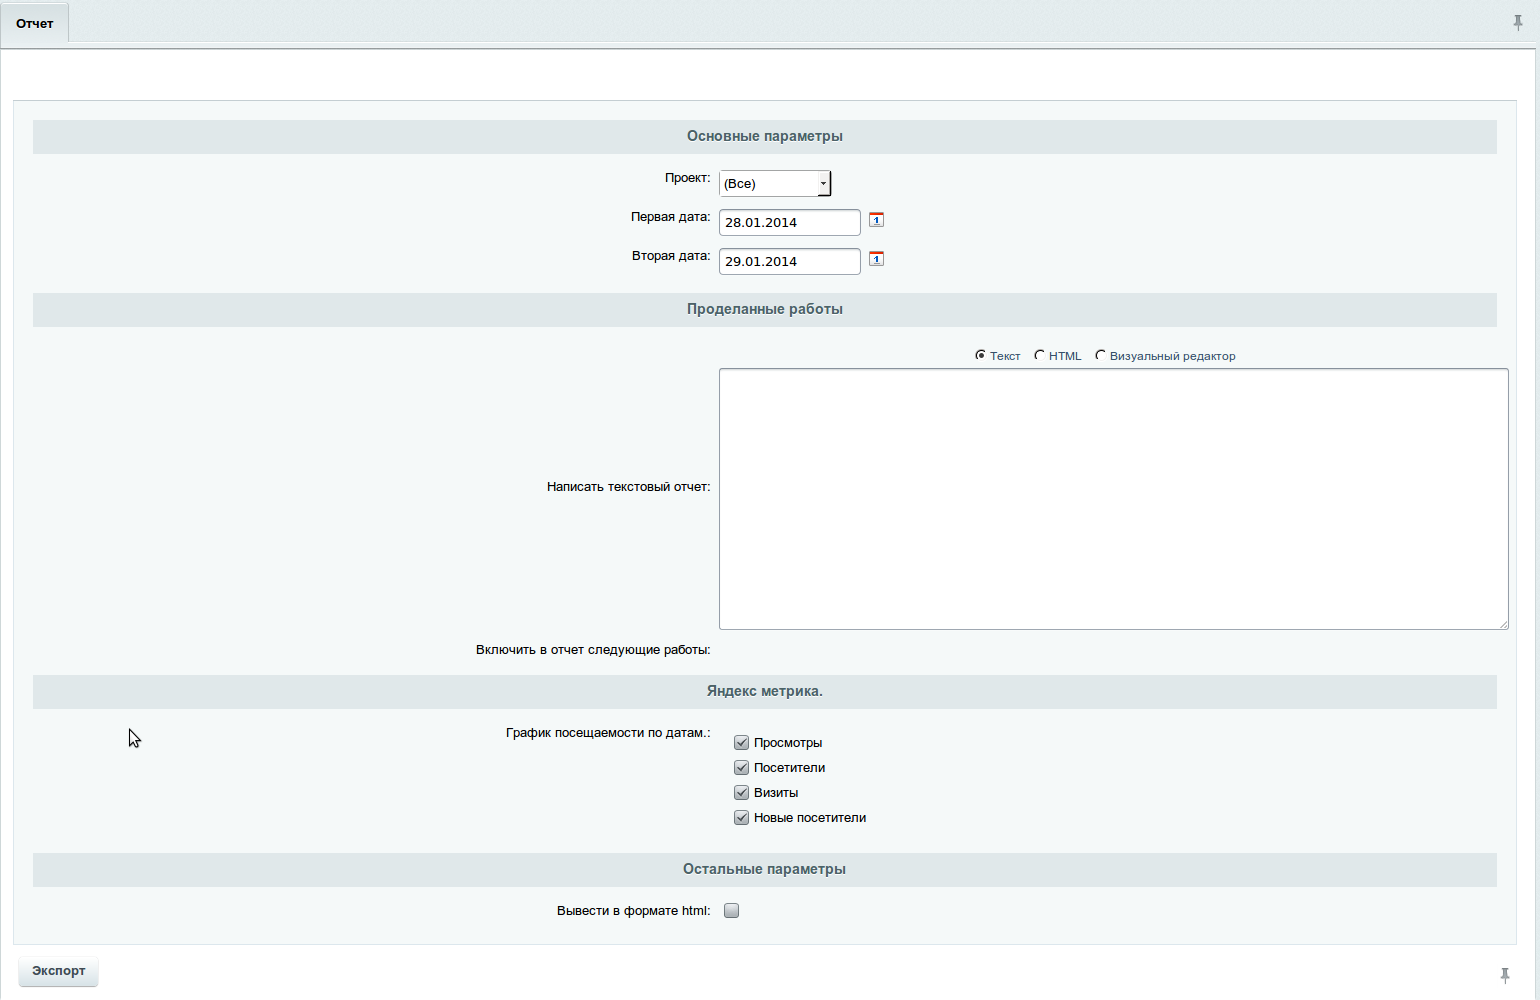
Task: Select the Отчет tab
Action: pos(34,22)
